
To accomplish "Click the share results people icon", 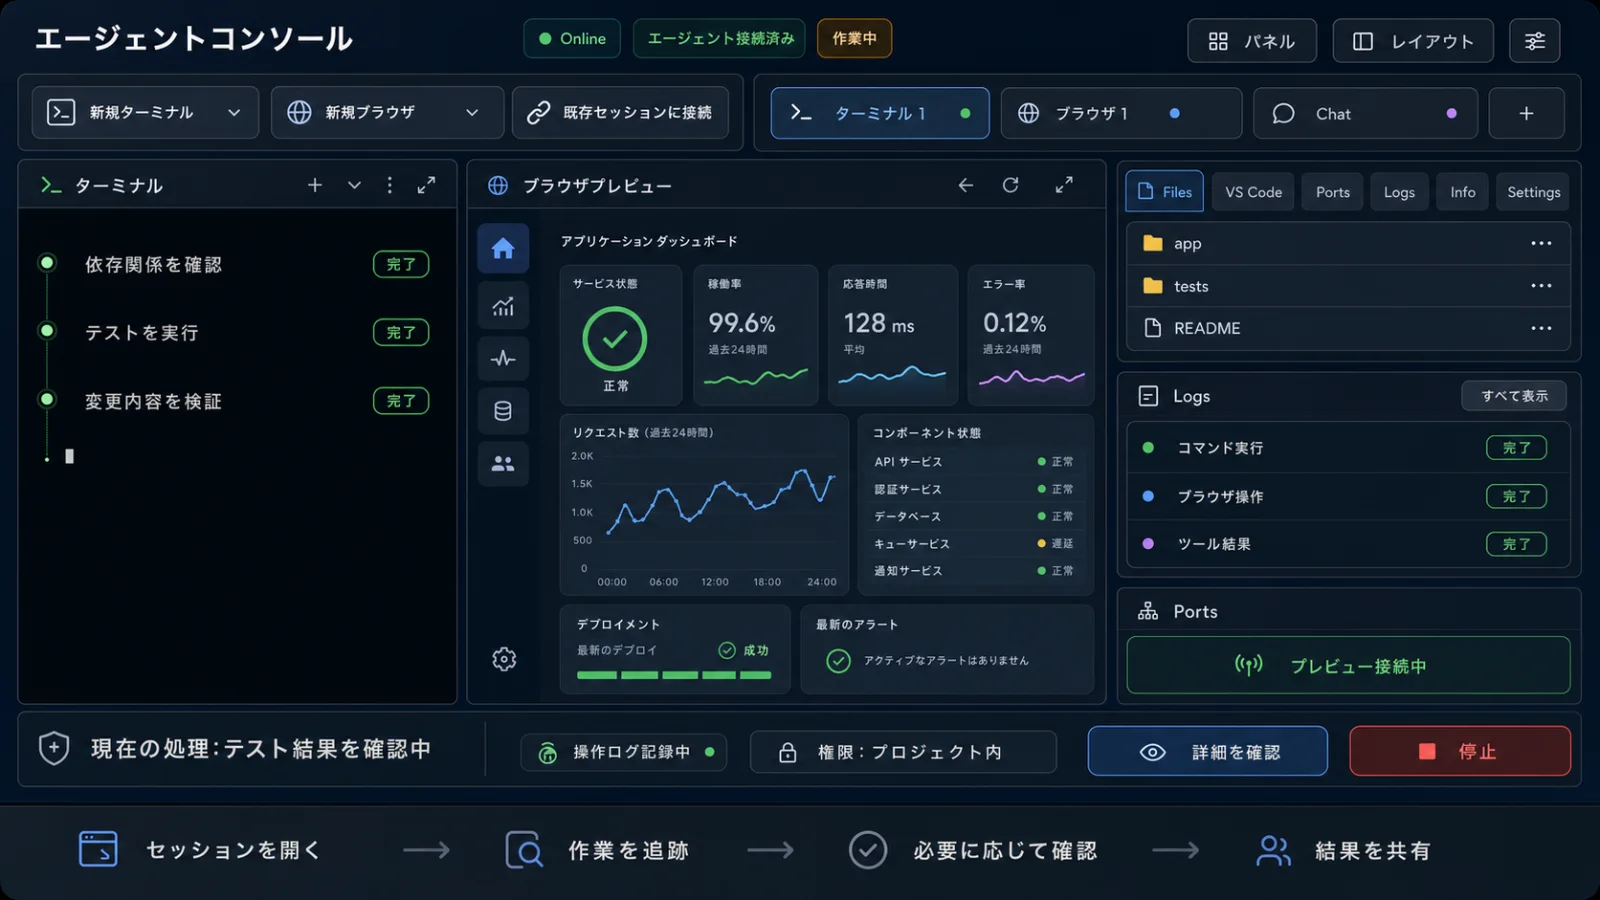I will point(1273,850).
